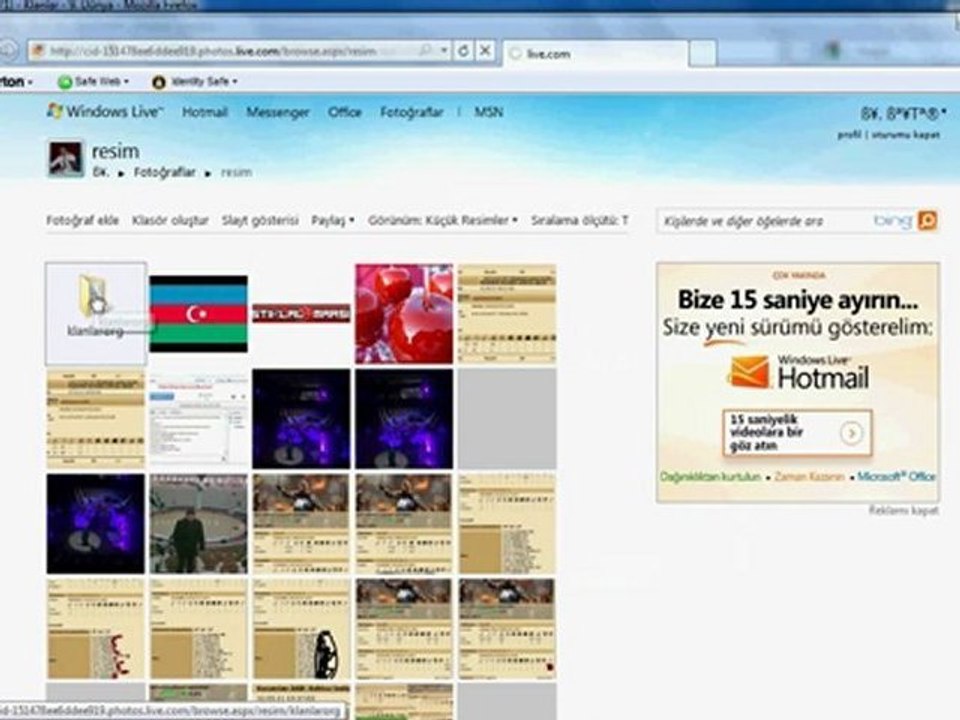Open the Fotoğraflar menu item
The width and height of the screenshot is (960, 720).
[411, 112]
